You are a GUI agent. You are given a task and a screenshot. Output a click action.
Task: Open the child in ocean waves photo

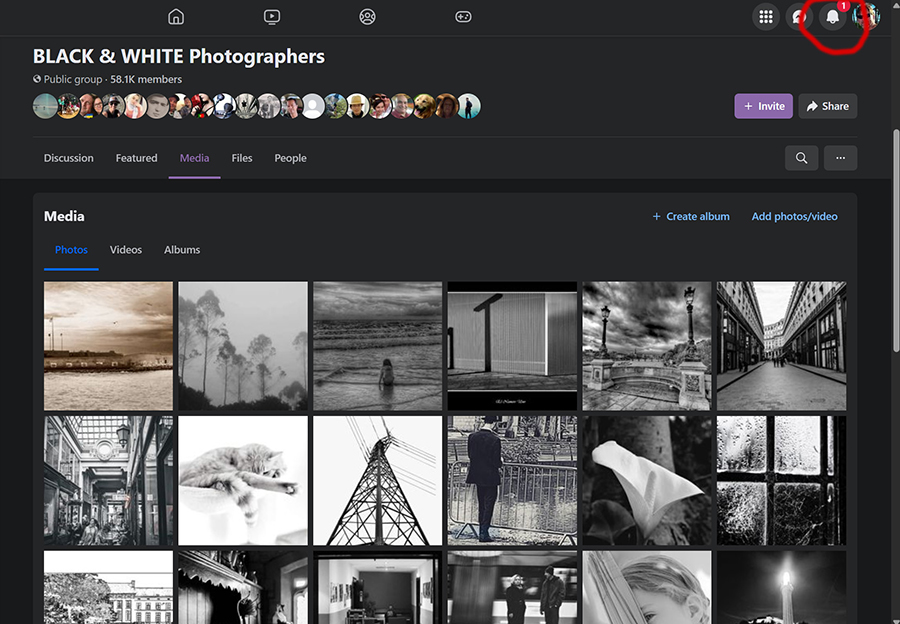378,346
